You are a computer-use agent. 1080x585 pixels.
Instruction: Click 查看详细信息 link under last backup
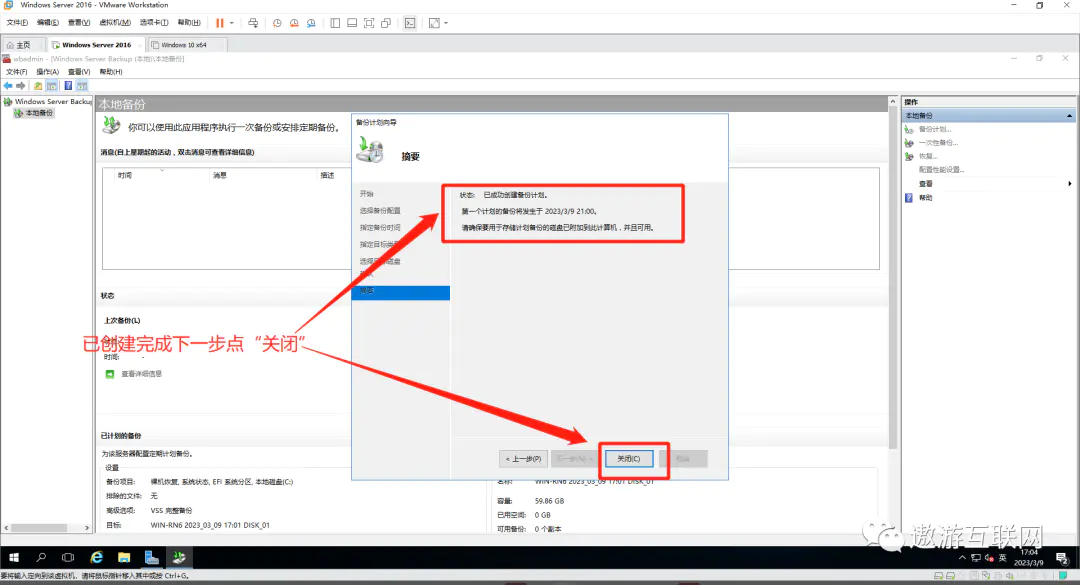[141, 374]
